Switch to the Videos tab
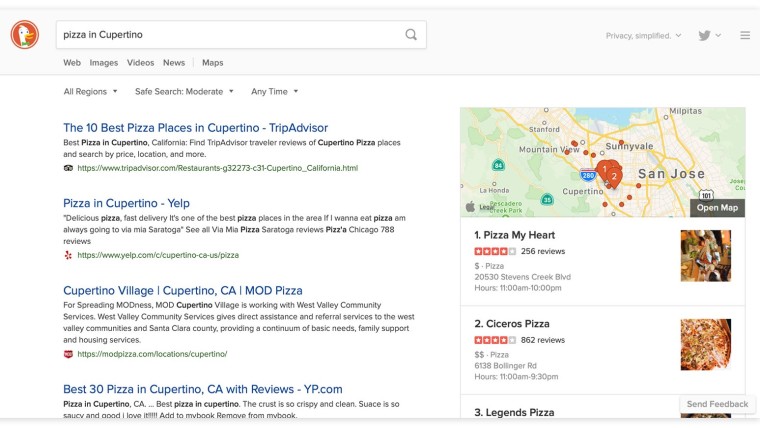Image resolution: width=760 pixels, height=428 pixels. coord(141,63)
